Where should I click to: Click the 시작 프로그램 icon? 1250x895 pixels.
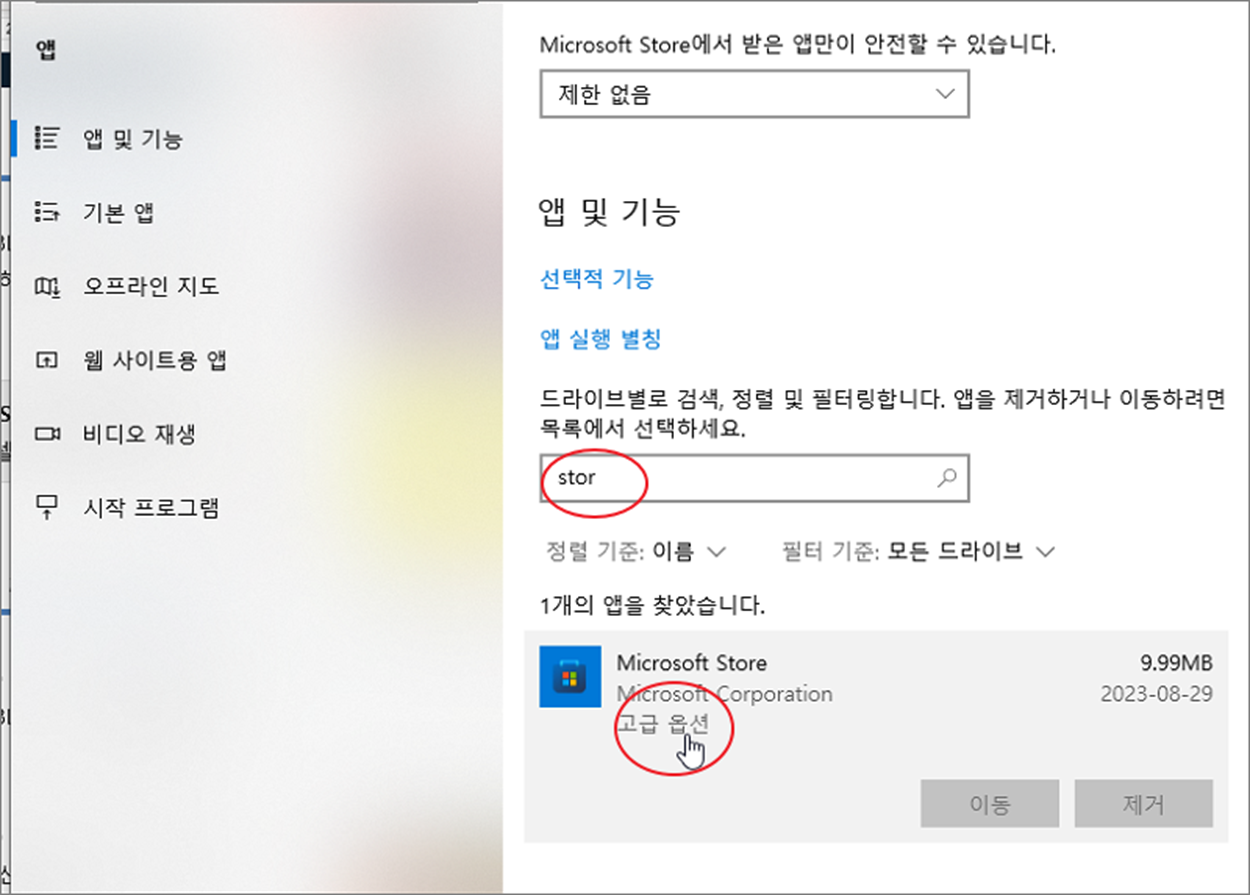47,507
